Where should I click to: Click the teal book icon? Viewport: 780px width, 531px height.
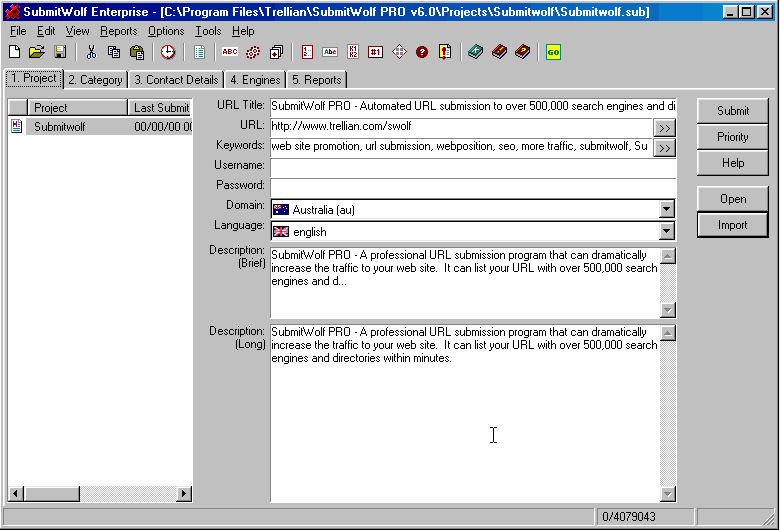click(x=476, y=52)
